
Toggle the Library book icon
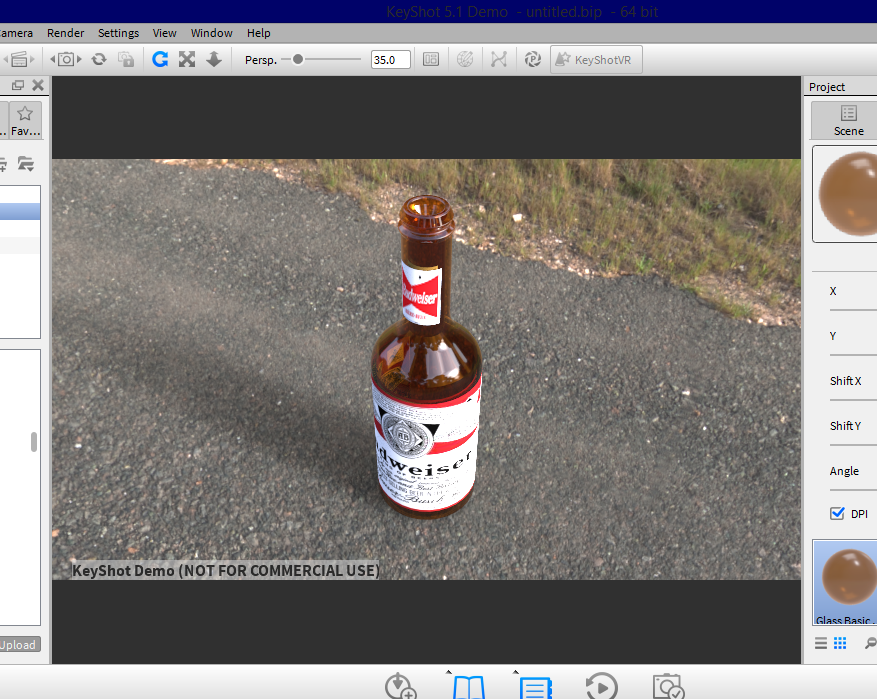(469, 687)
